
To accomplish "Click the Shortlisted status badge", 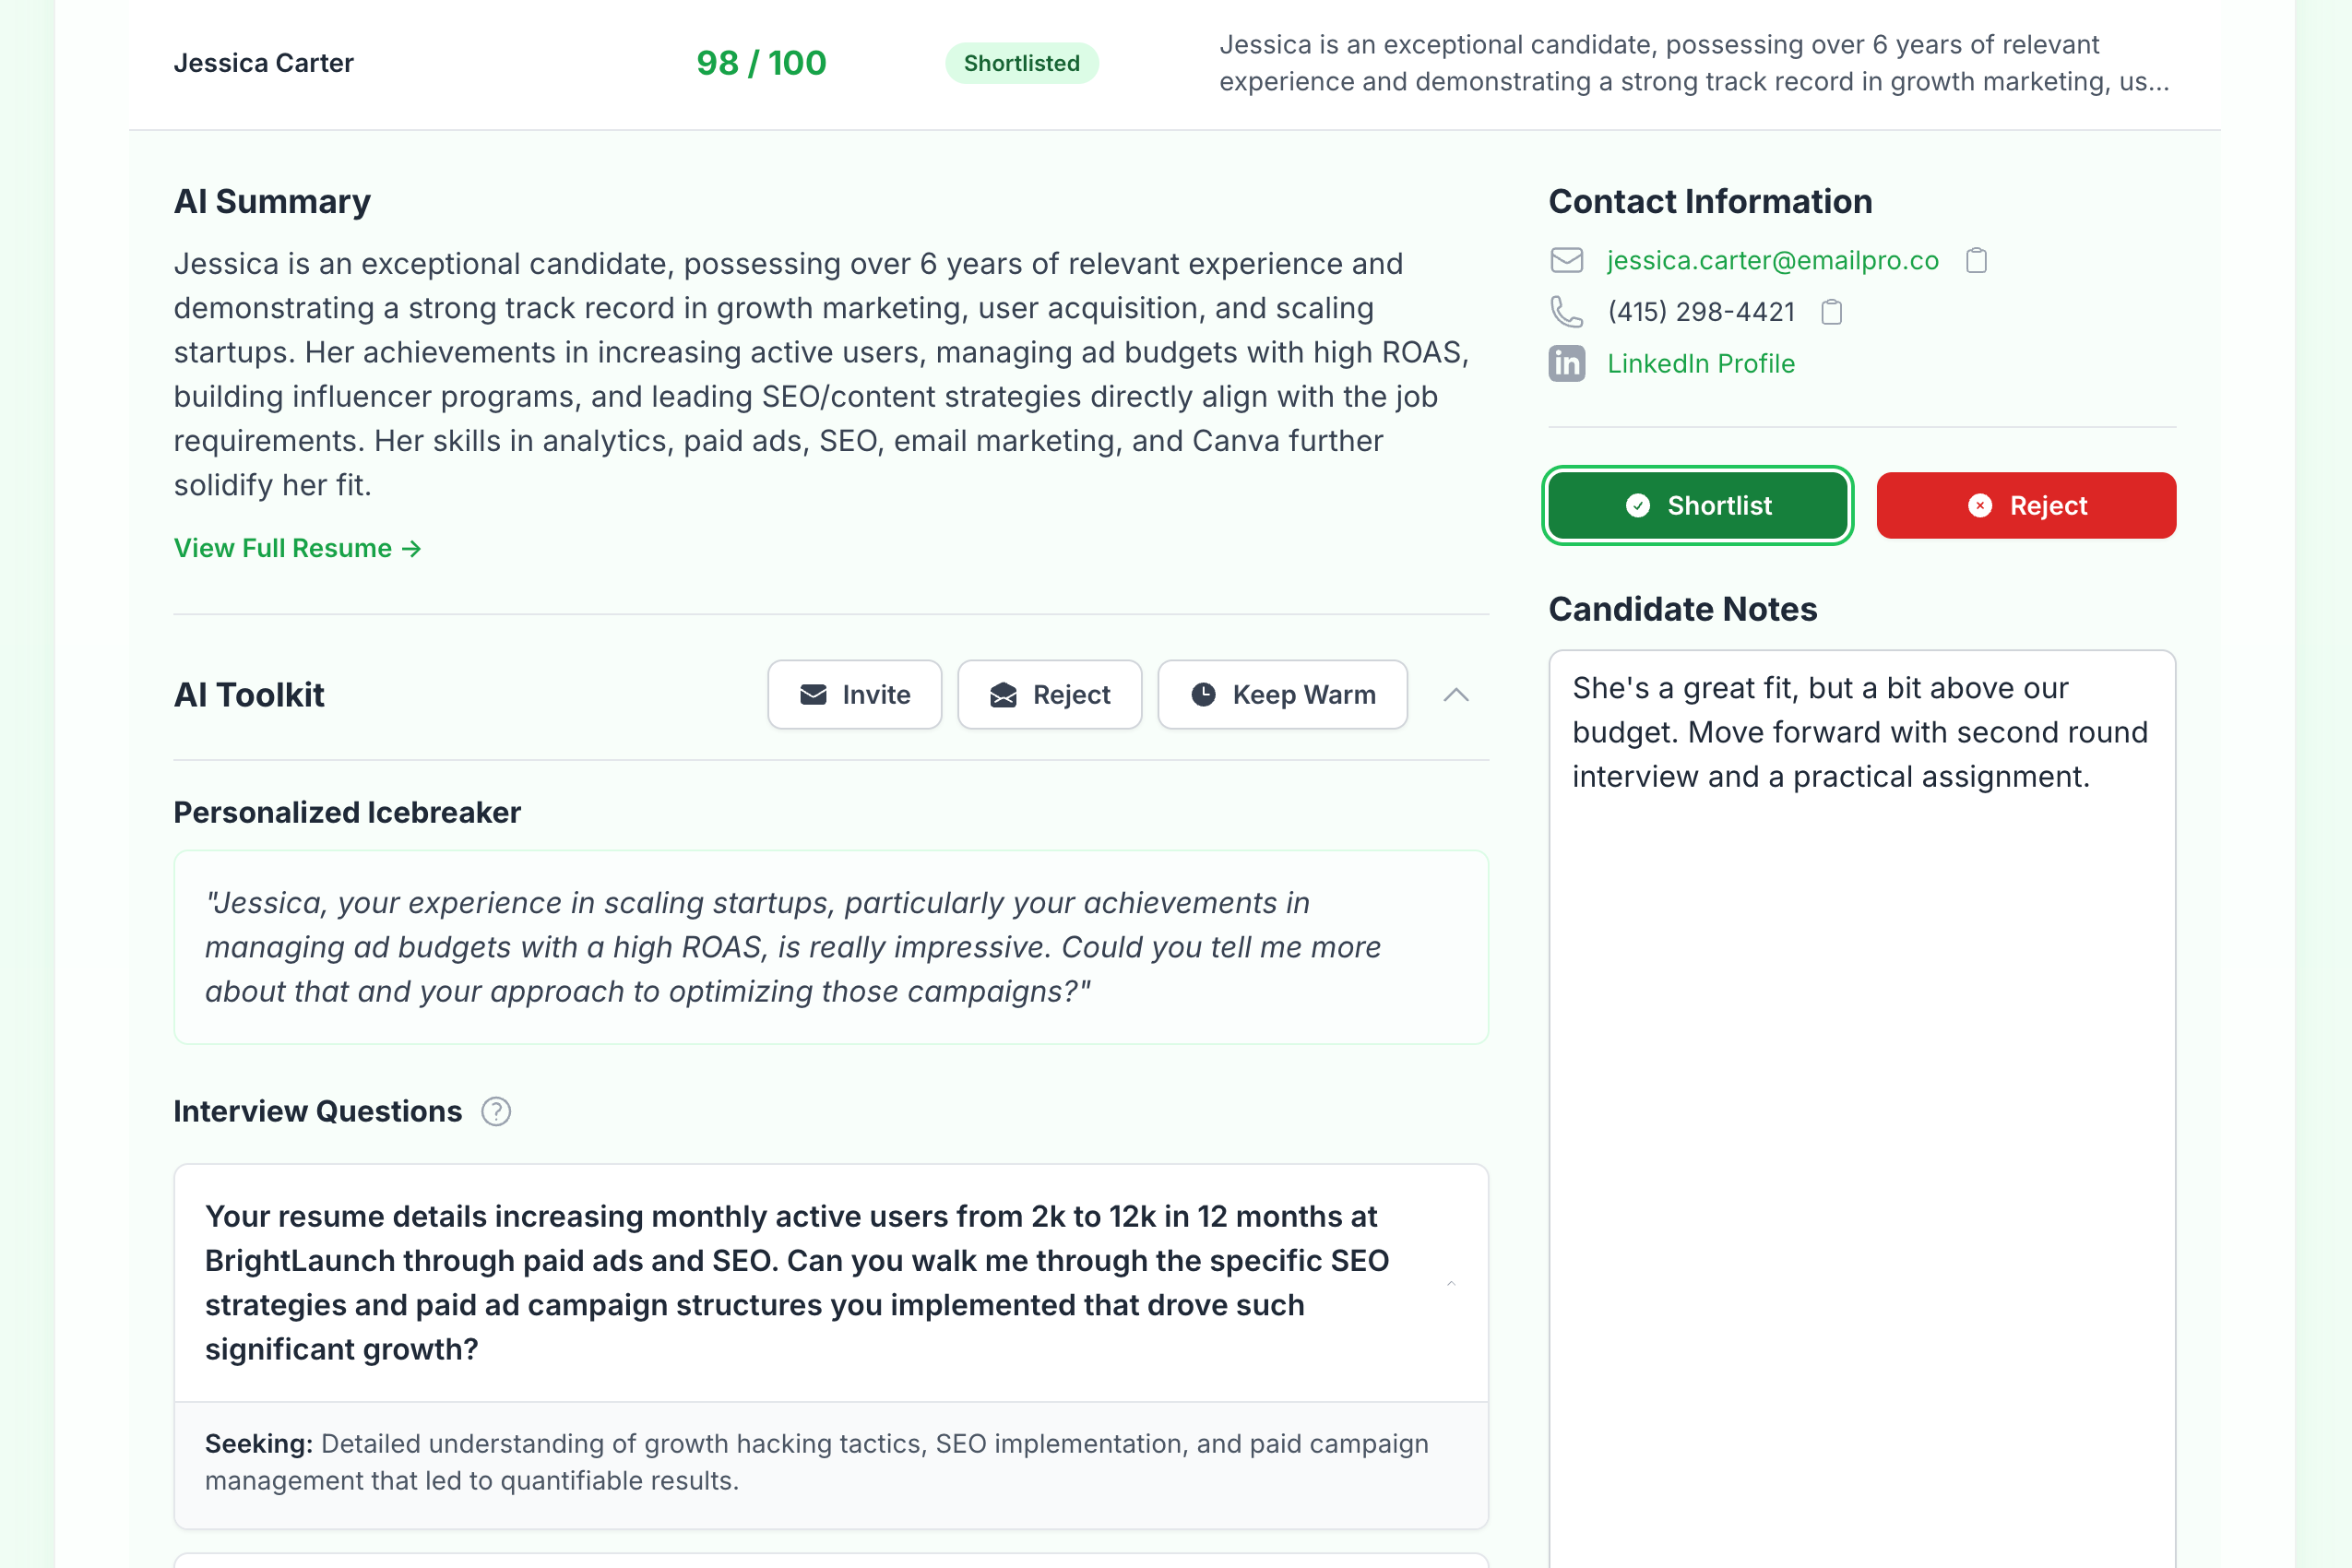I will (x=1021, y=64).
